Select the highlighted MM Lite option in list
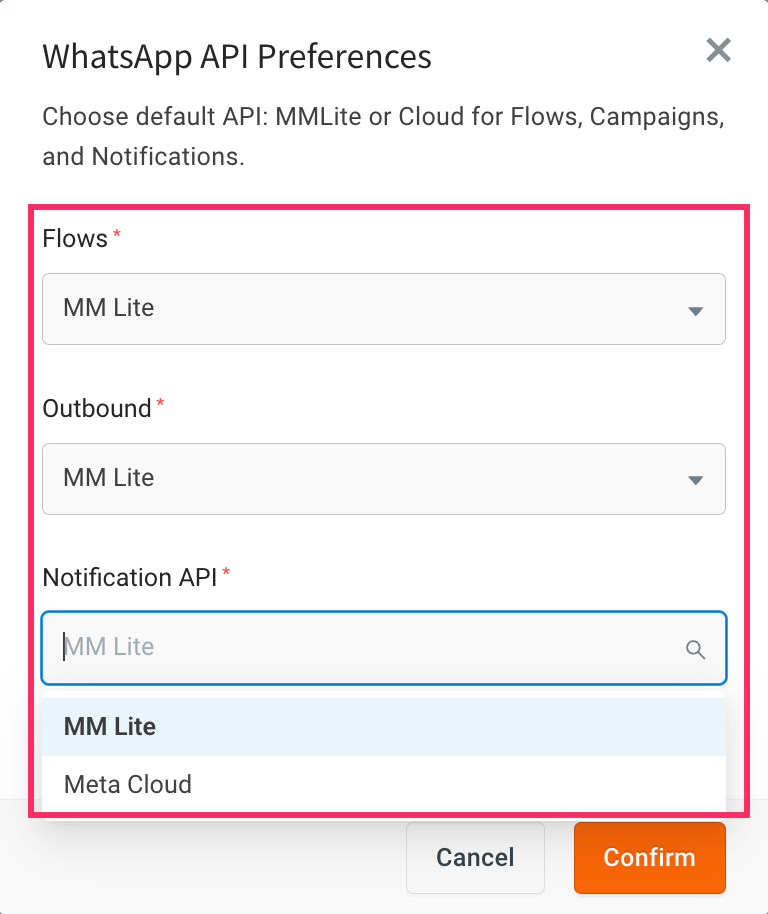Screen dimensions: 768x914 click(x=384, y=727)
